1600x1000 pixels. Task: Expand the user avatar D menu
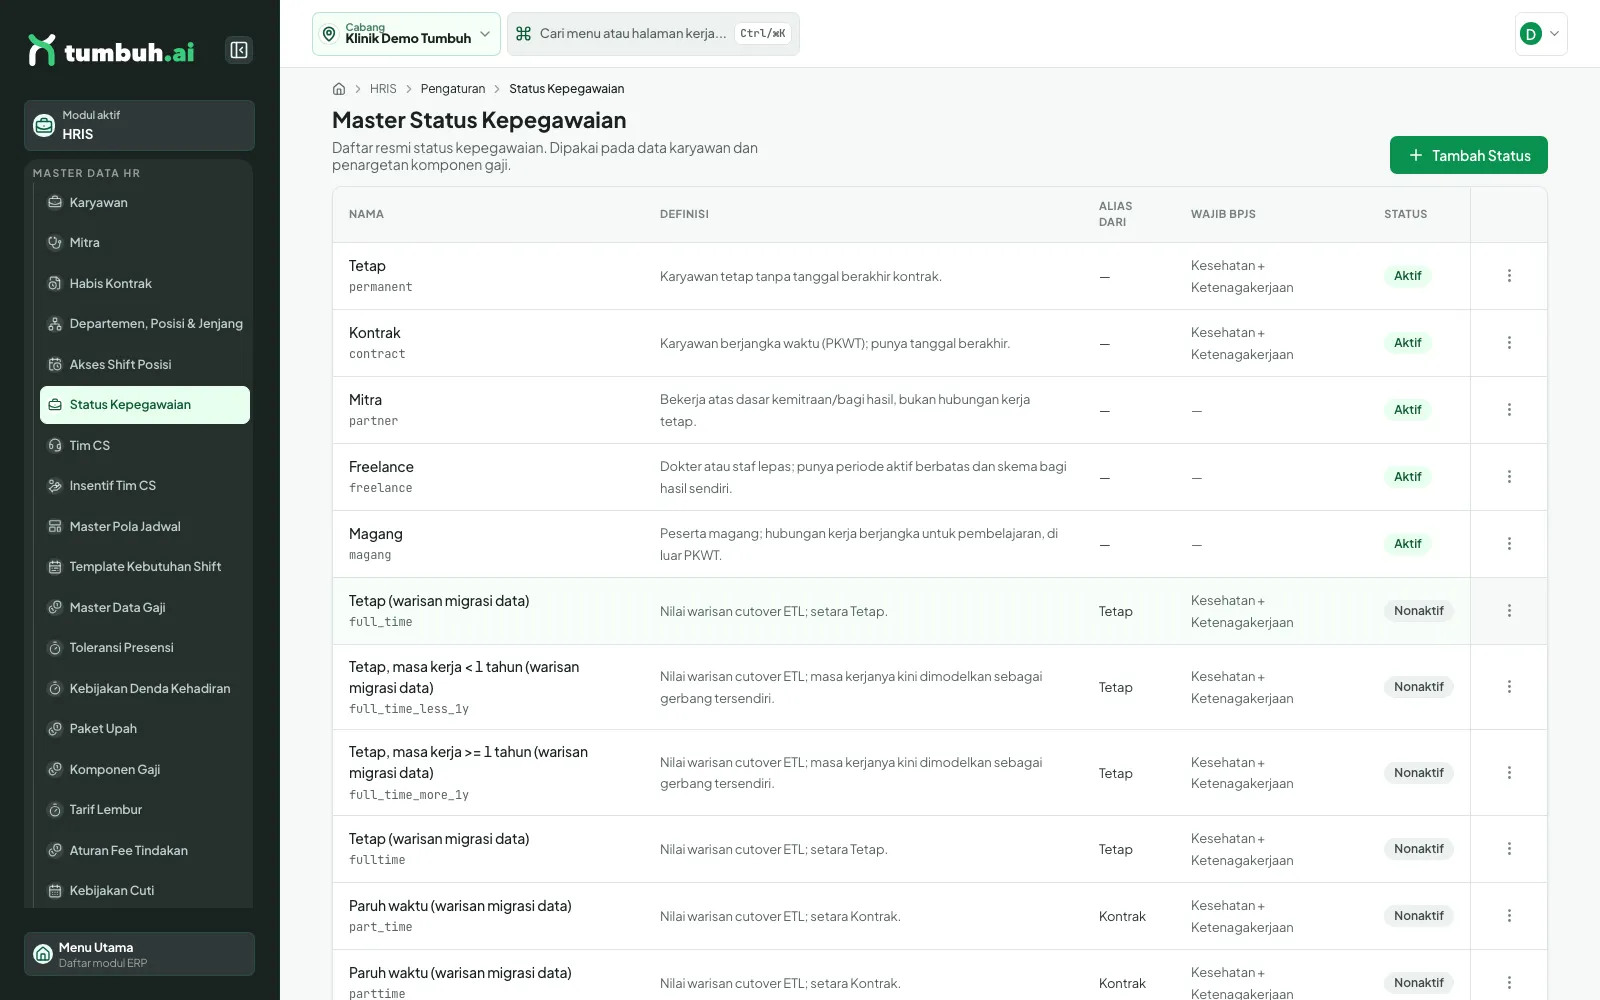(1541, 34)
